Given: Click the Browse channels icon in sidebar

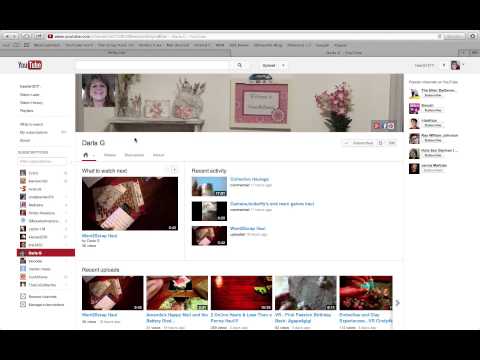Looking at the screenshot, I should coord(23,296).
